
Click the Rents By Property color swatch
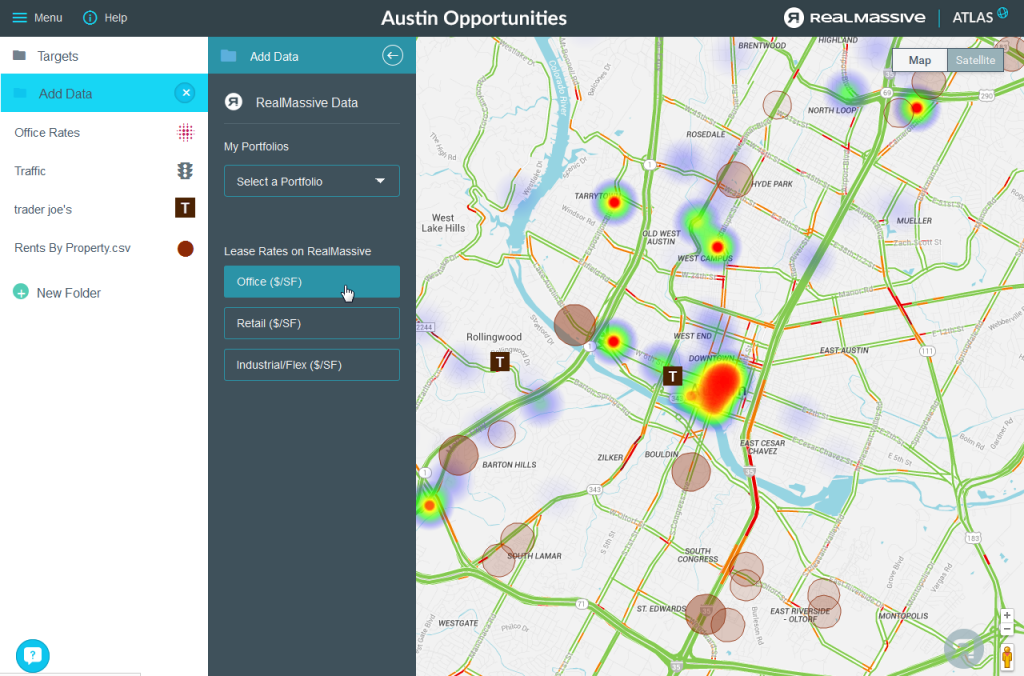[x=185, y=248]
